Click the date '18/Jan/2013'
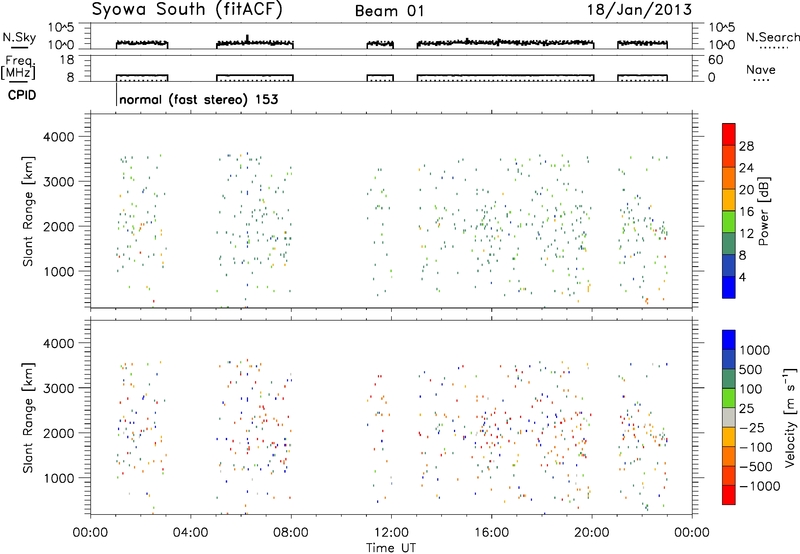This screenshot has height=554, width=800. tap(639, 10)
